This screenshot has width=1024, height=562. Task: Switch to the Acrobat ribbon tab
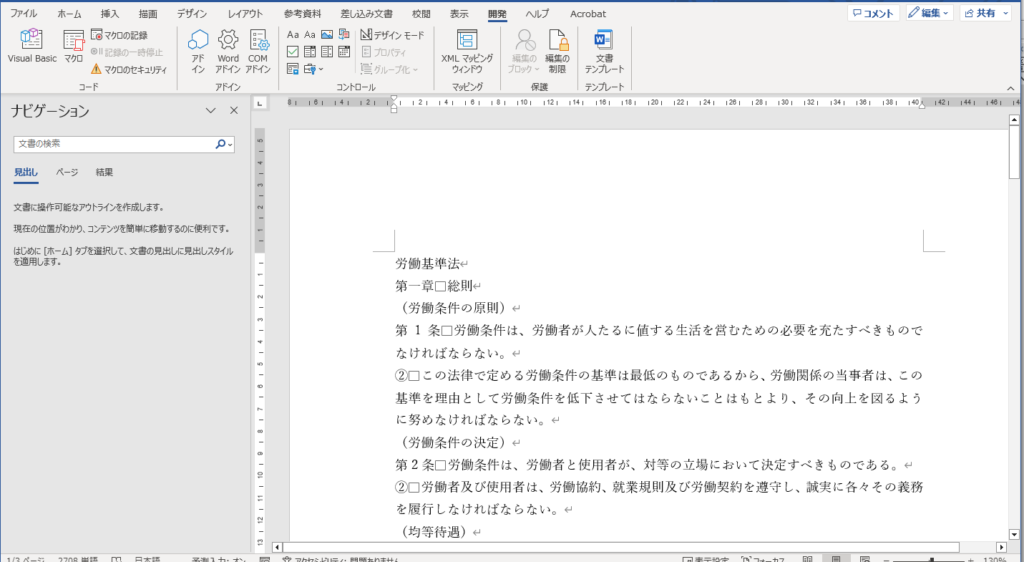(588, 14)
